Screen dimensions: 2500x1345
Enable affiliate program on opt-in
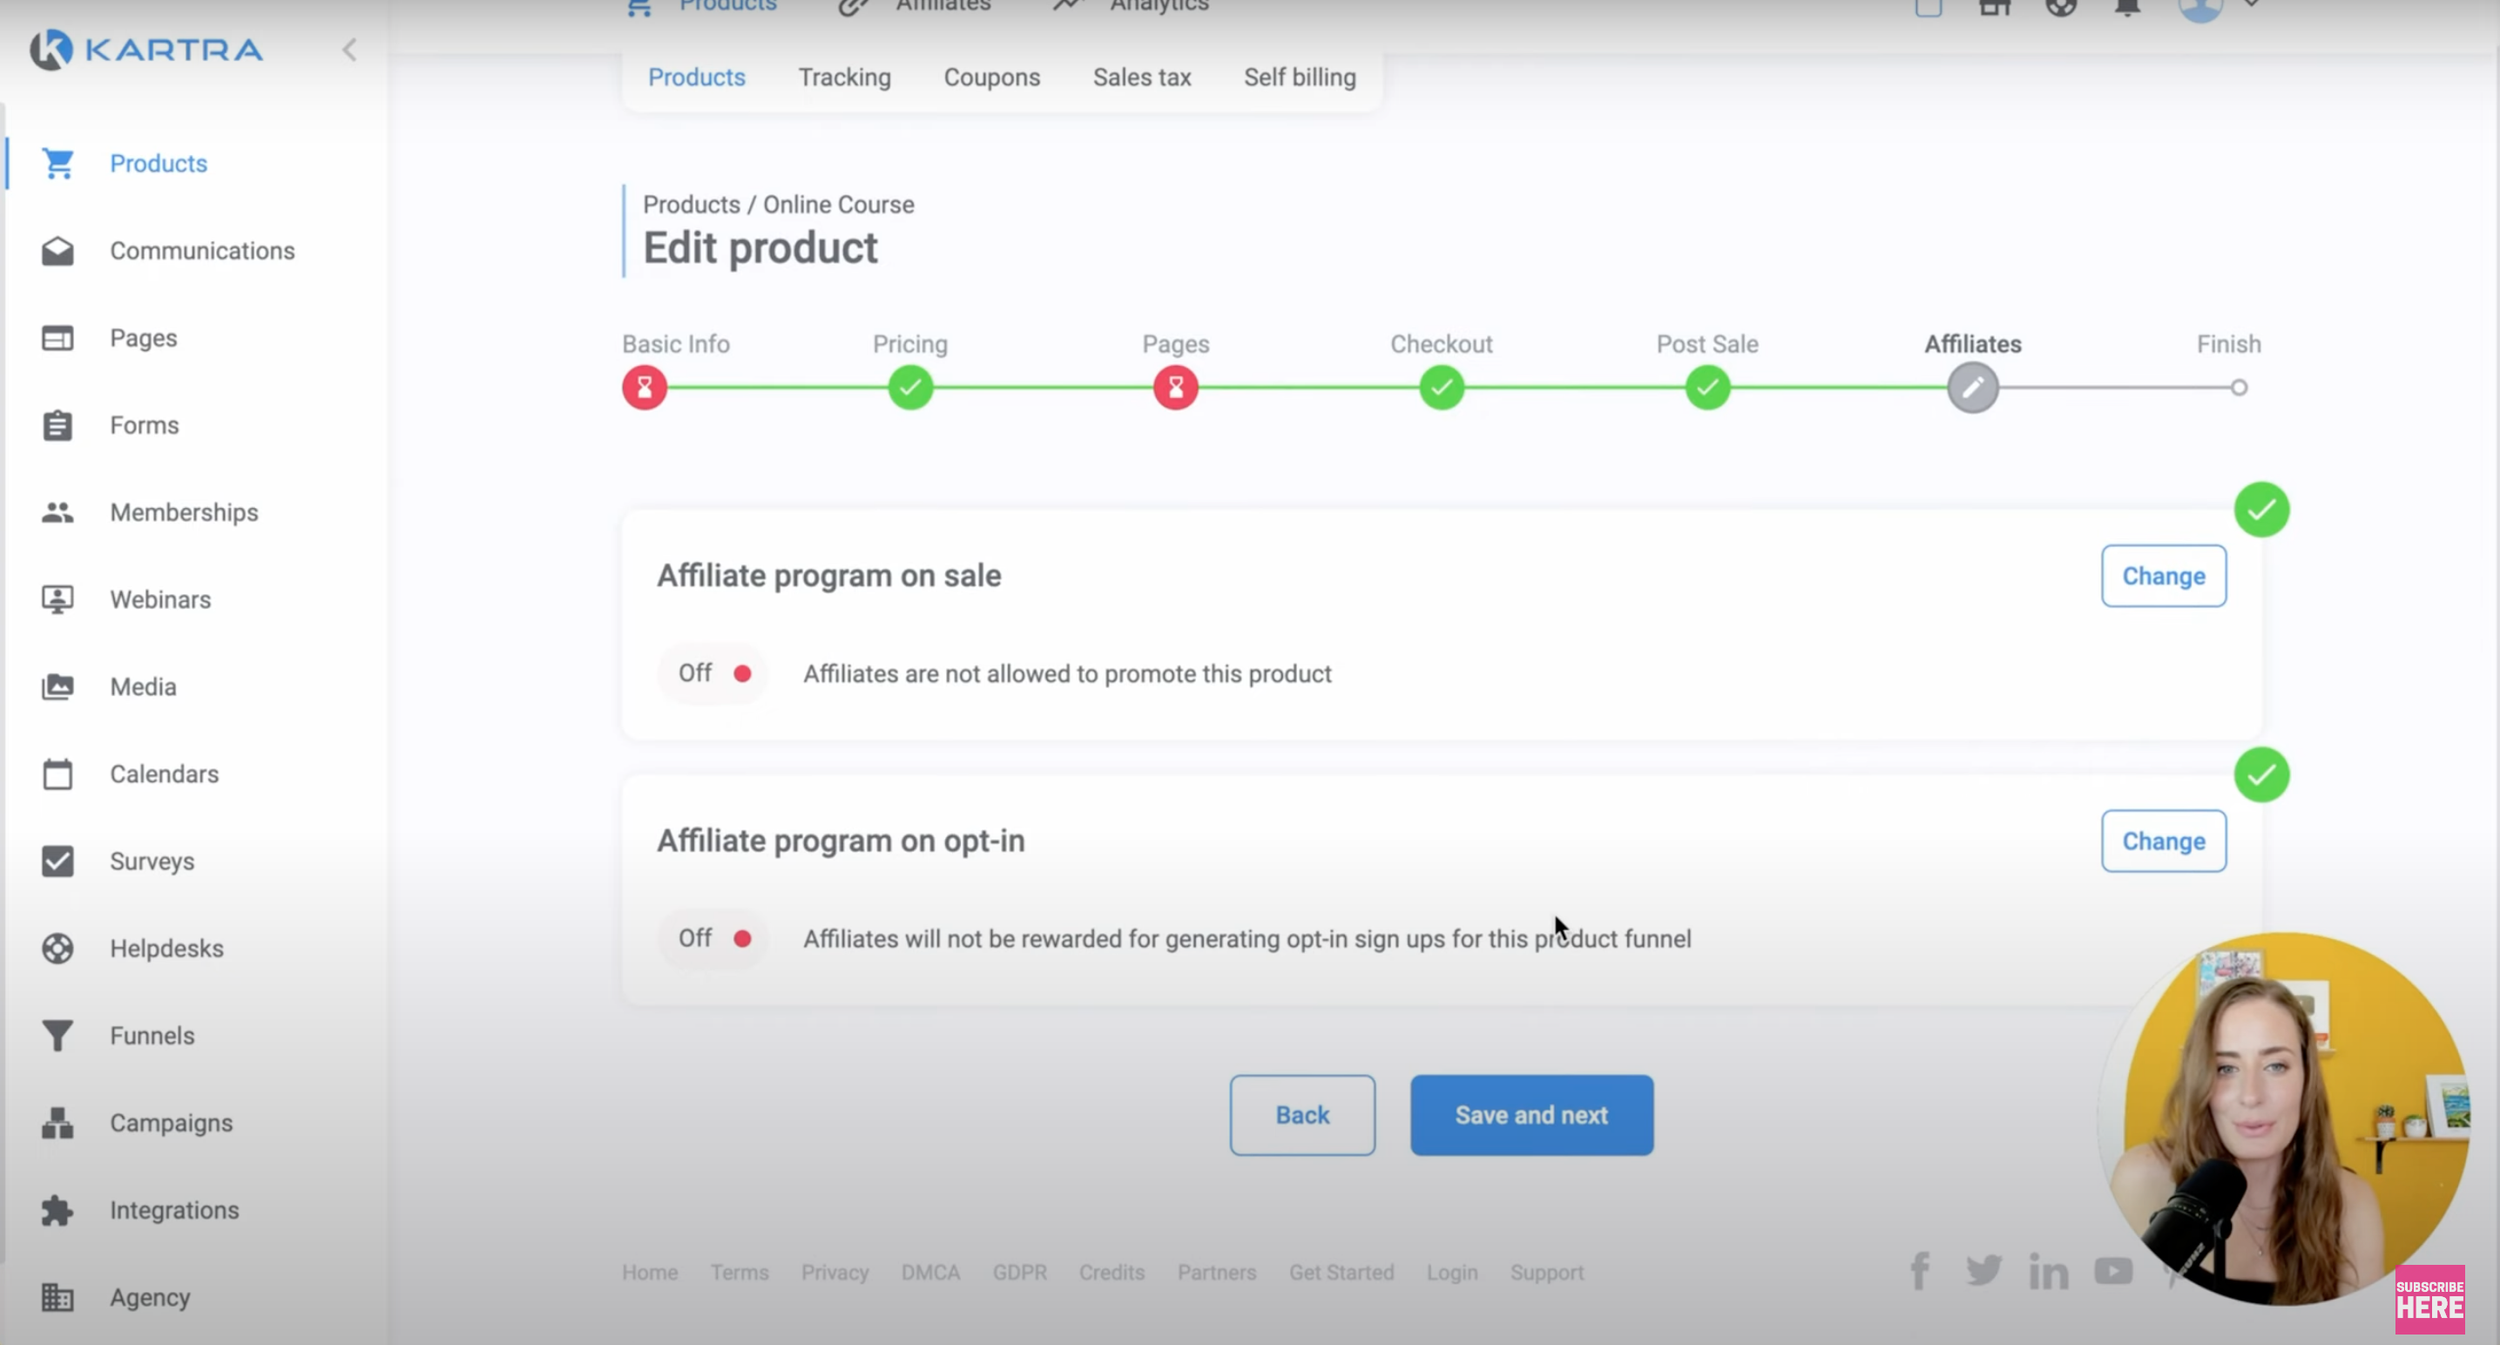coord(712,938)
